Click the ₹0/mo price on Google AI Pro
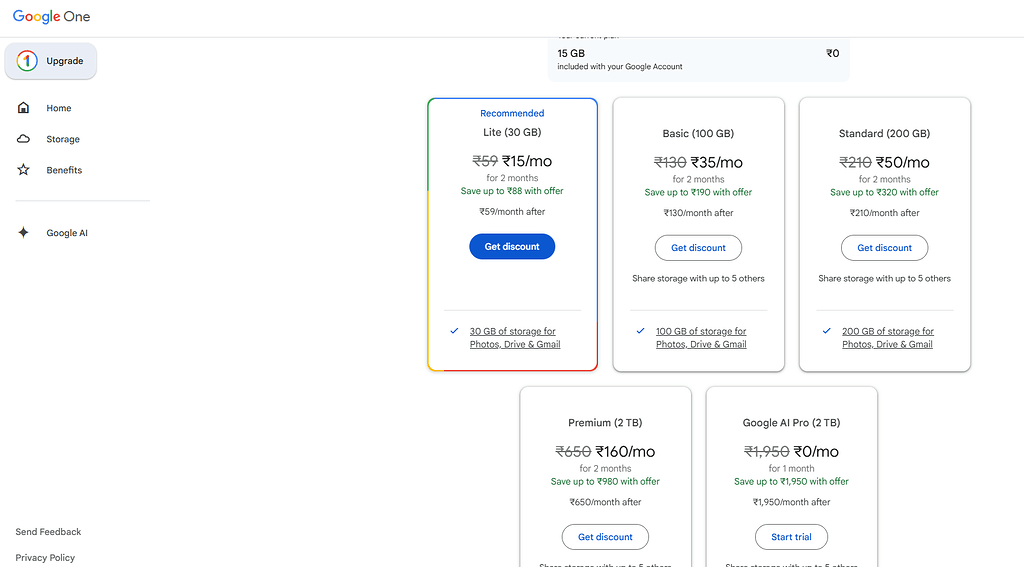Viewport: 1024px width, 567px height. pos(816,451)
